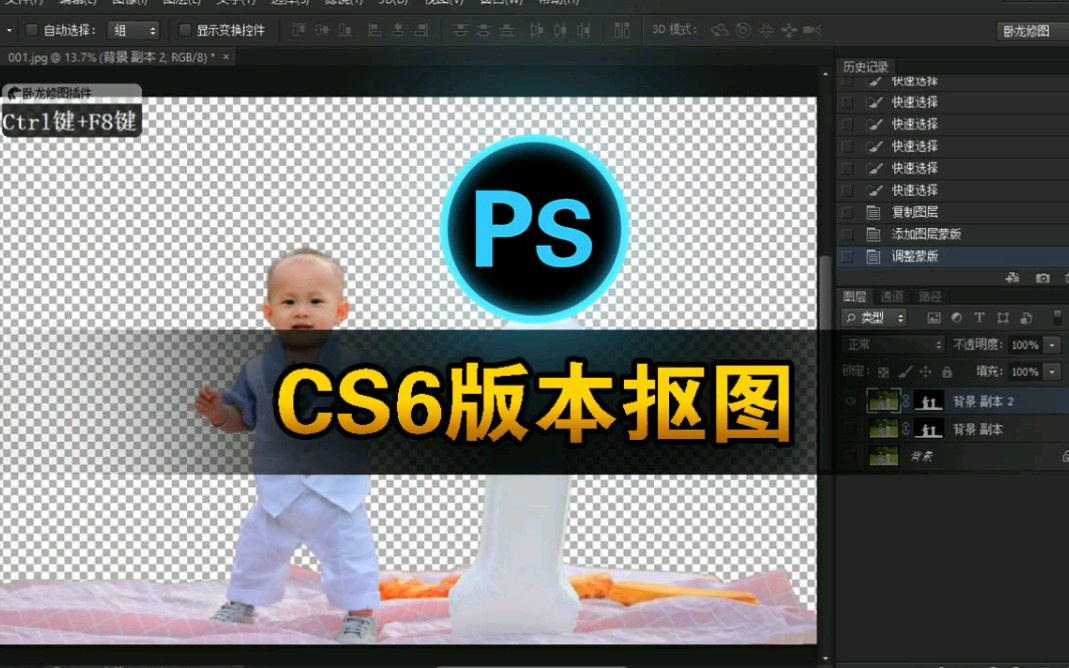Create new document from current history state
The height and width of the screenshot is (668, 1069).
click(1012, 277)
